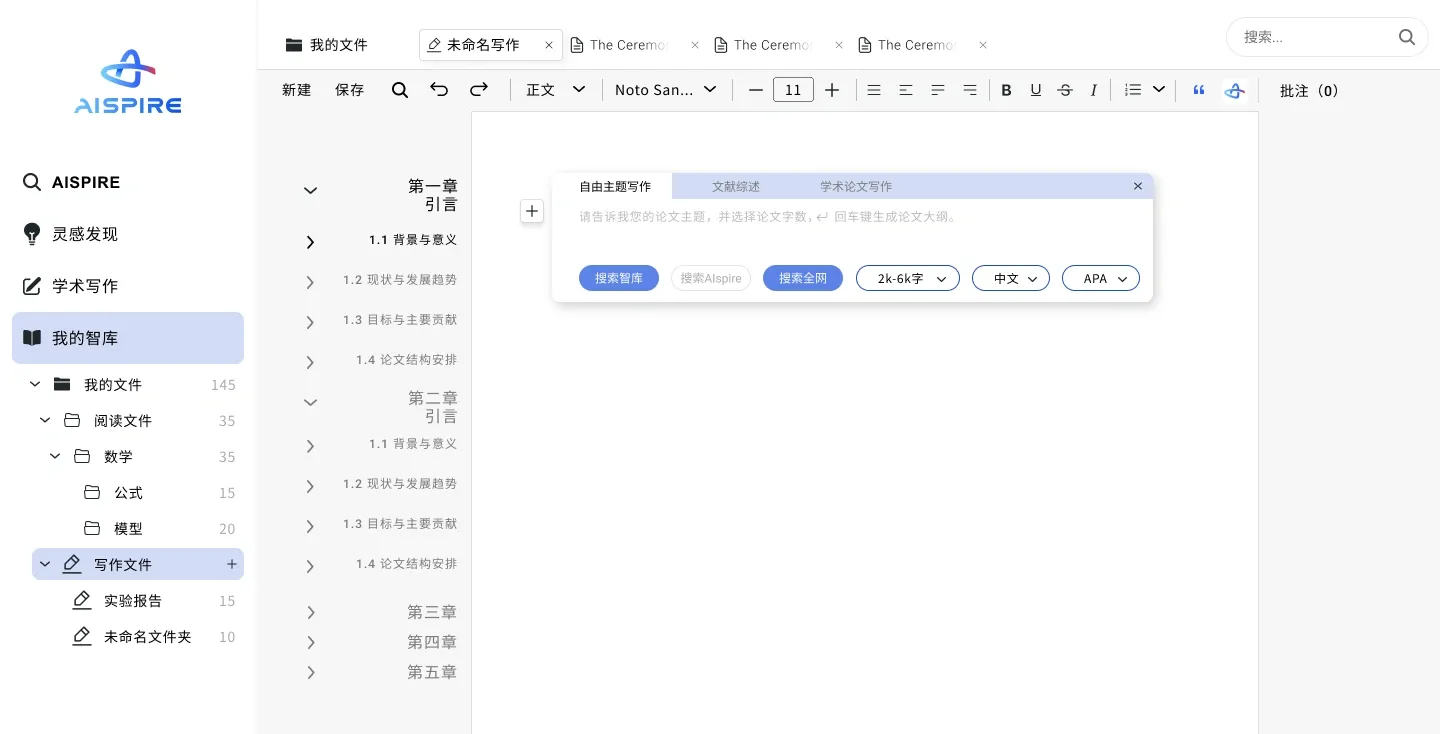
Task: Apply center alignment icon
Action: click(x=906, y=90)
